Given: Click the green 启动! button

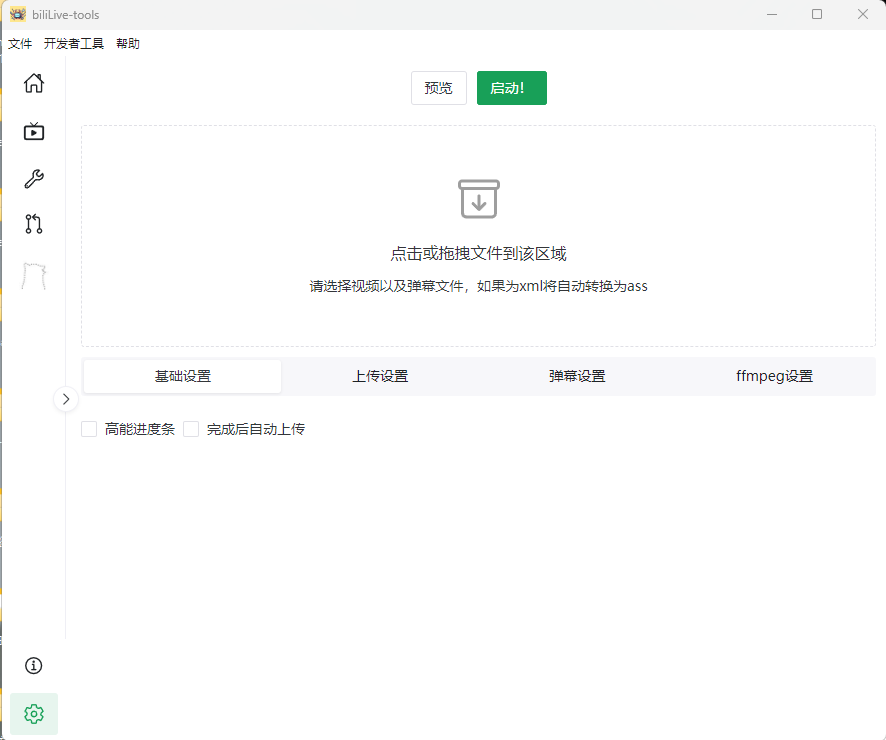Looking at the screenshot, I should [511, 88].
